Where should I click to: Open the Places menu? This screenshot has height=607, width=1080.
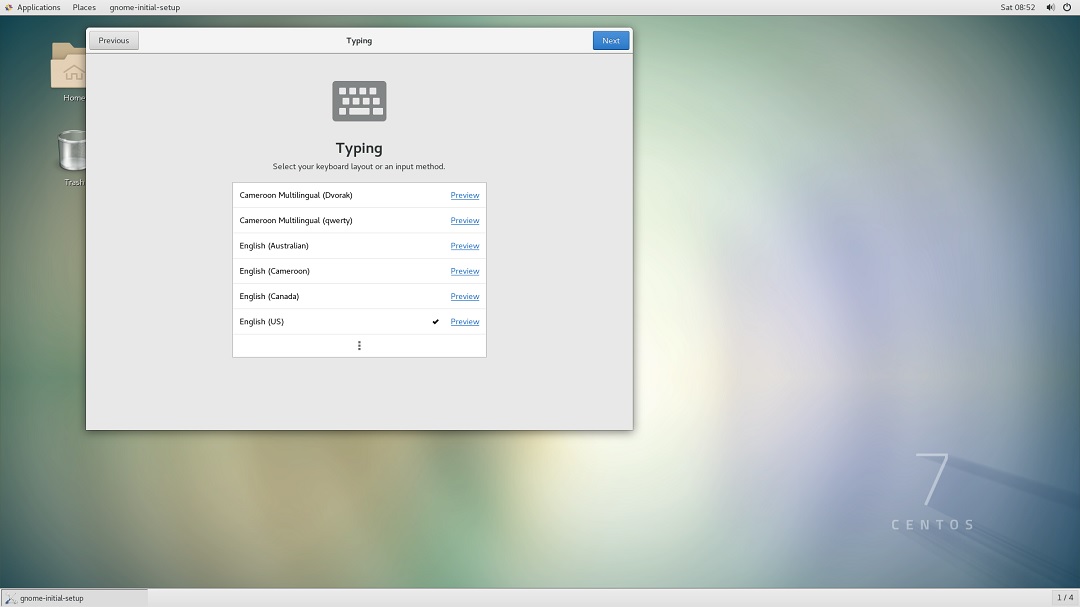[x=83, y=7]
